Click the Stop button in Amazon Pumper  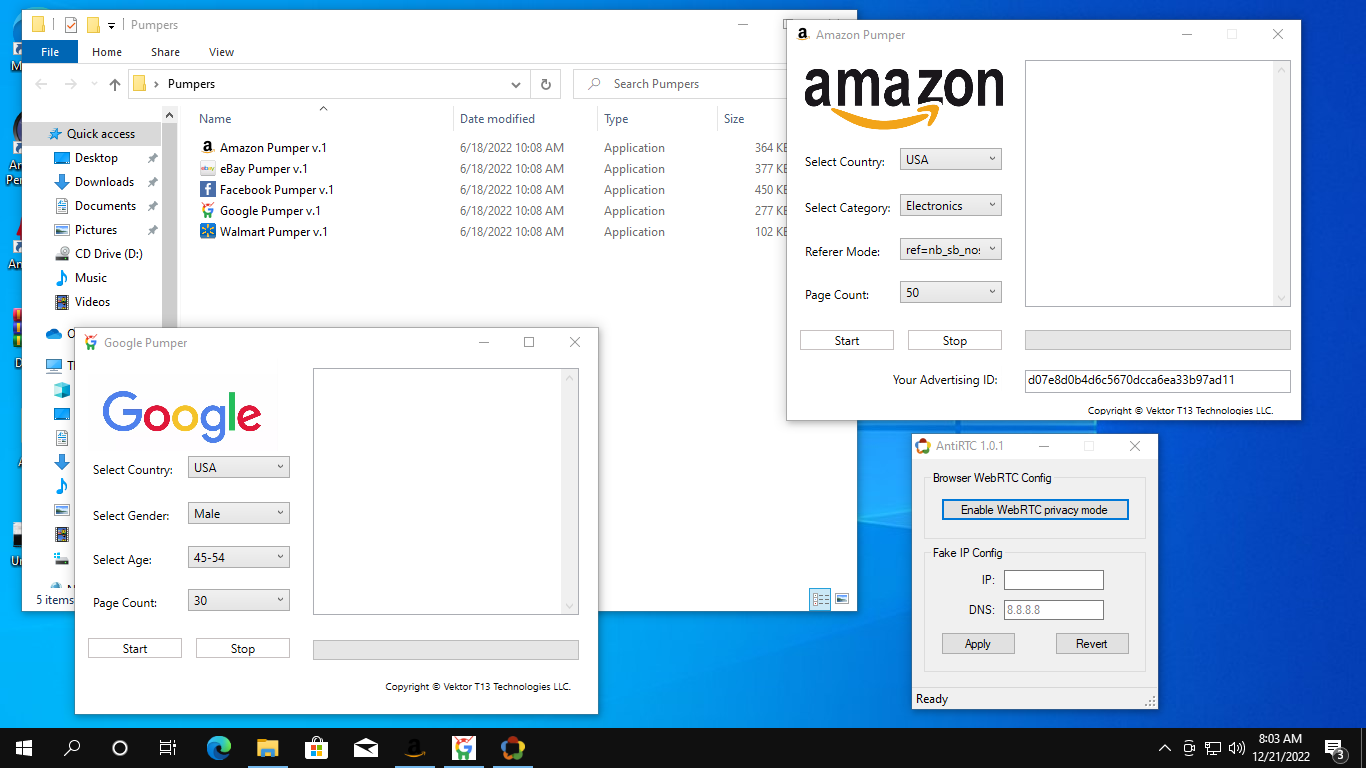955,341
